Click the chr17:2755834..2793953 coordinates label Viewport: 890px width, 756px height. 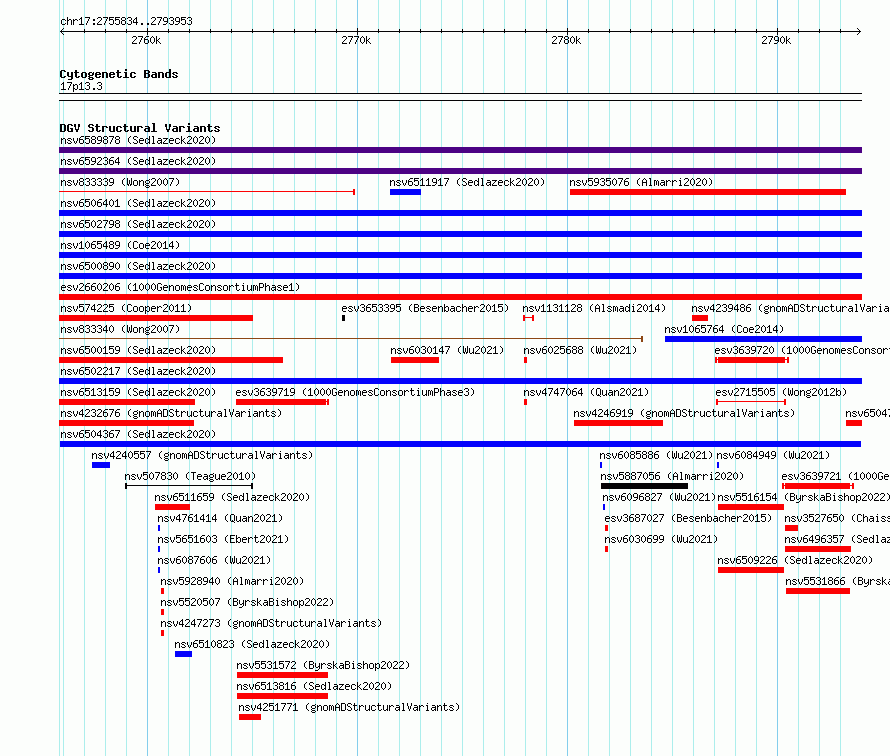126,21
